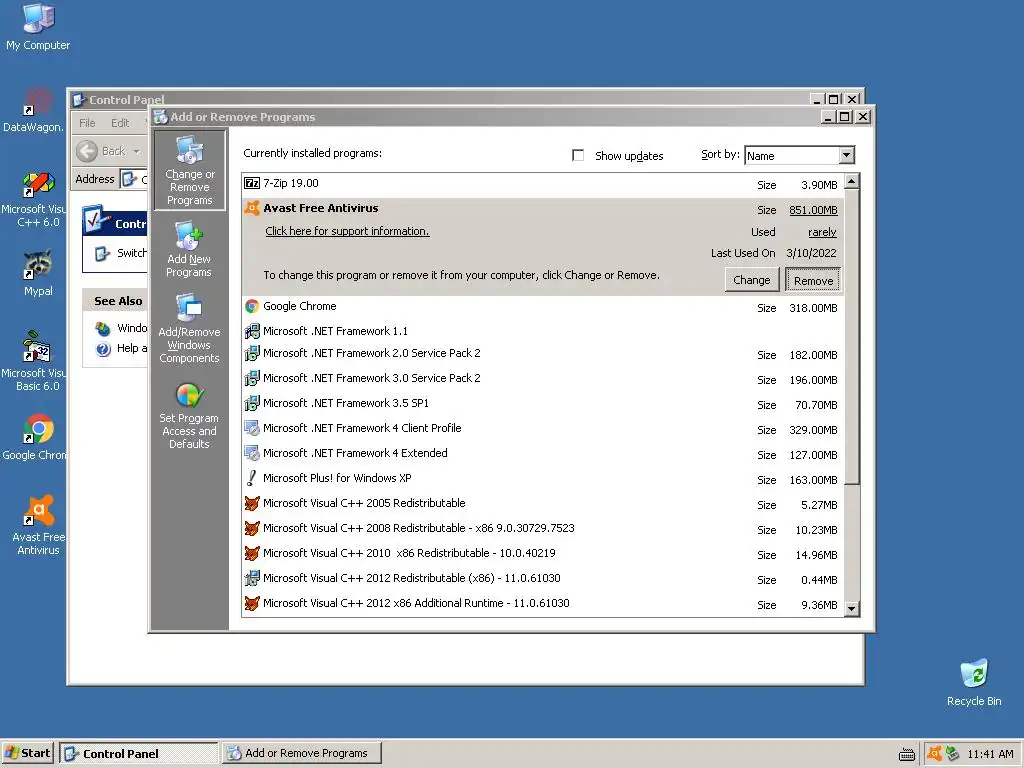Click Visual C++ 2005 Redistributable icon
Screen dimensions: 1024x768
coord(251,504)
